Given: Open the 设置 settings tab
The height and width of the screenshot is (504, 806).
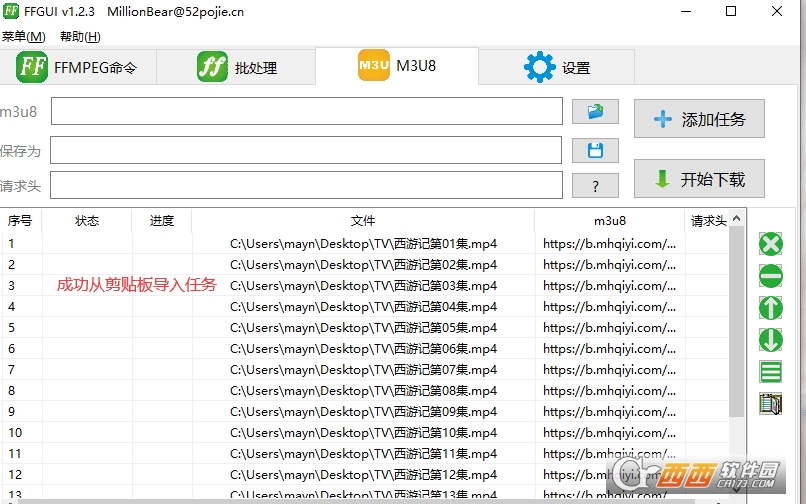Looking at the screenshot, I should [557, 67].
